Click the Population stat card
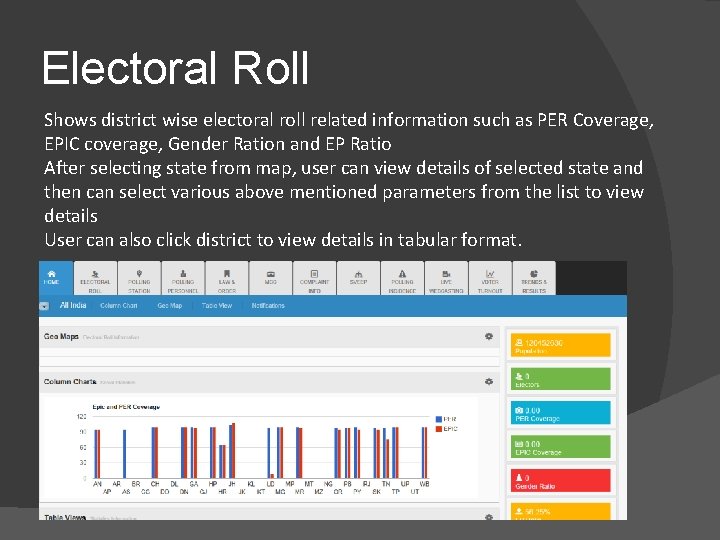The height and width of the screenshot is (540, 720). pyautogui.click(x=561, y=345)
